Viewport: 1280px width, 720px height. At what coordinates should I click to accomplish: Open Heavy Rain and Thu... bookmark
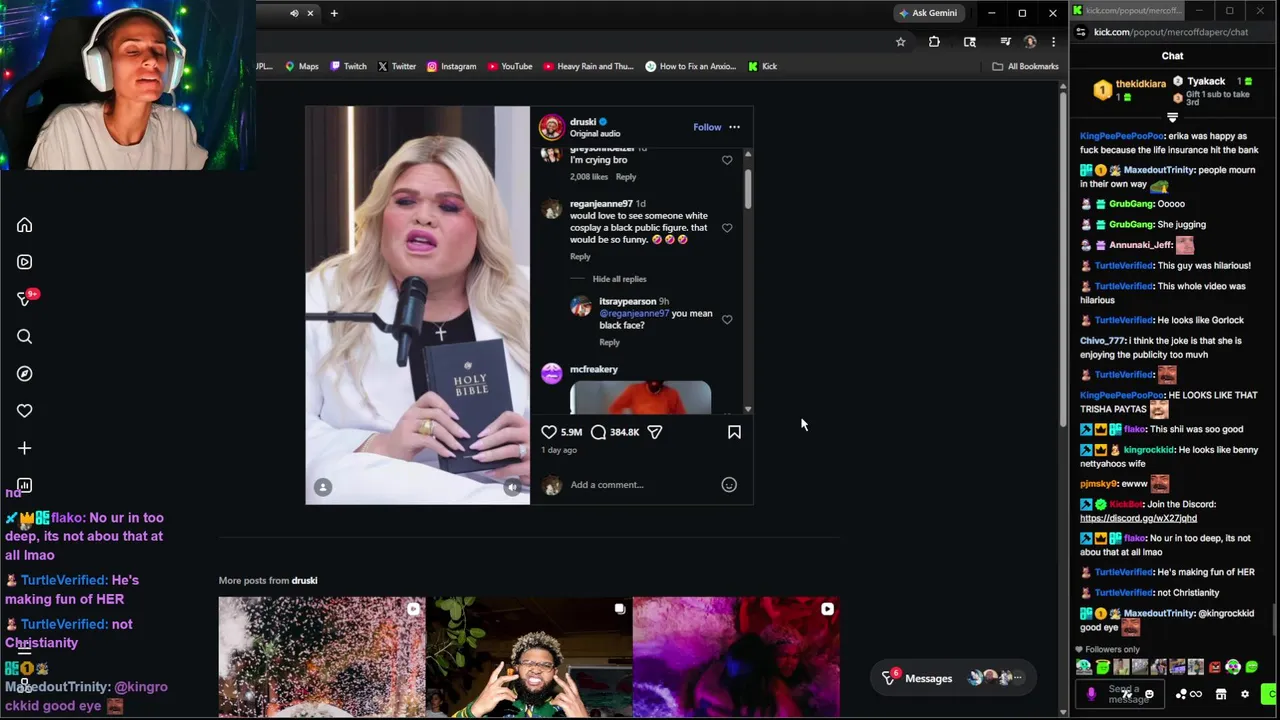click(588, 66)
